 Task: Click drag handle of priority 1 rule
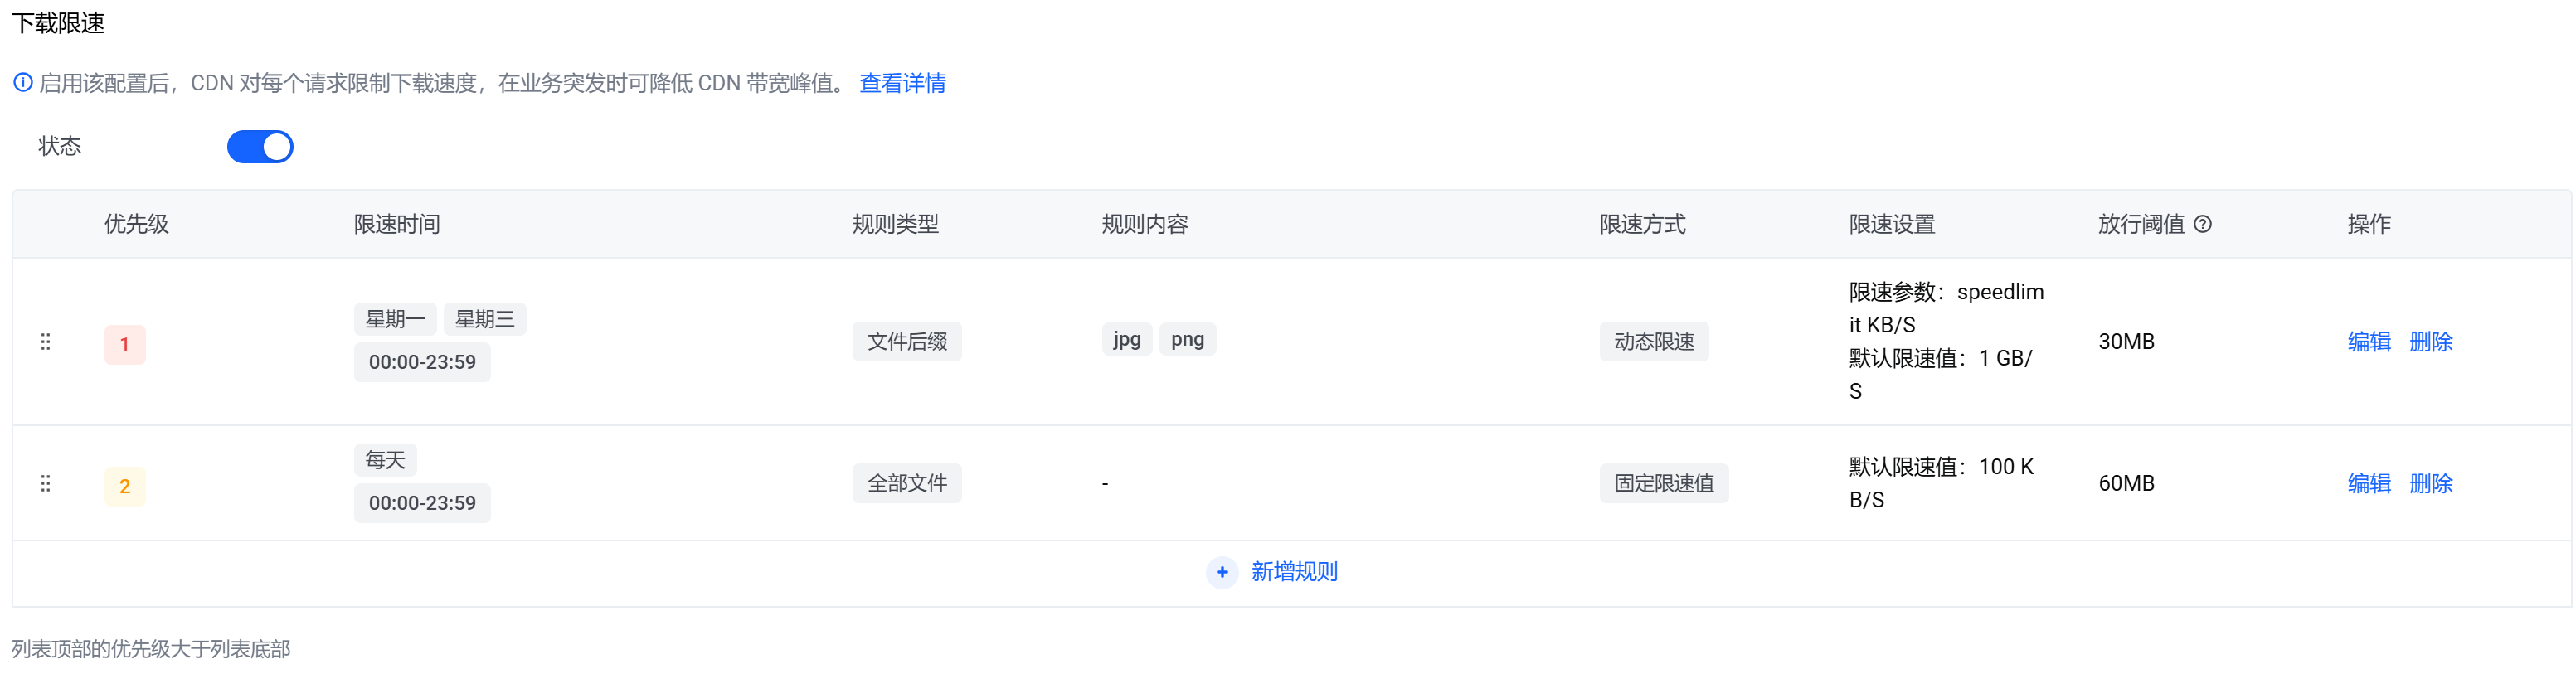[x=45, y=342]
